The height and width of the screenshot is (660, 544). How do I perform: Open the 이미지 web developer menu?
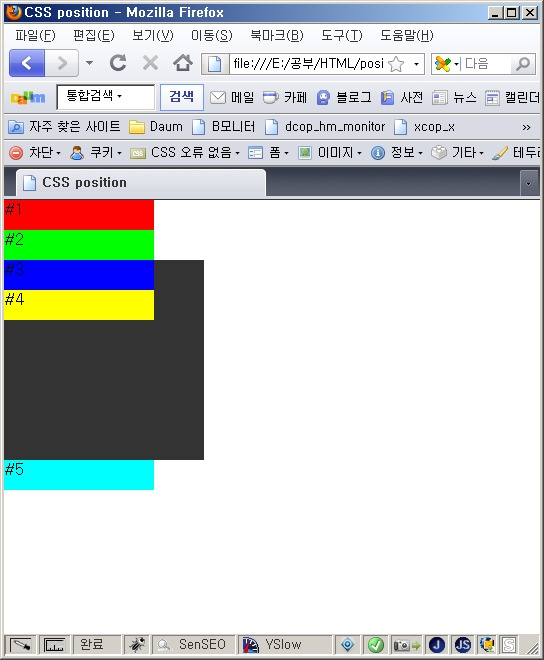330,152
